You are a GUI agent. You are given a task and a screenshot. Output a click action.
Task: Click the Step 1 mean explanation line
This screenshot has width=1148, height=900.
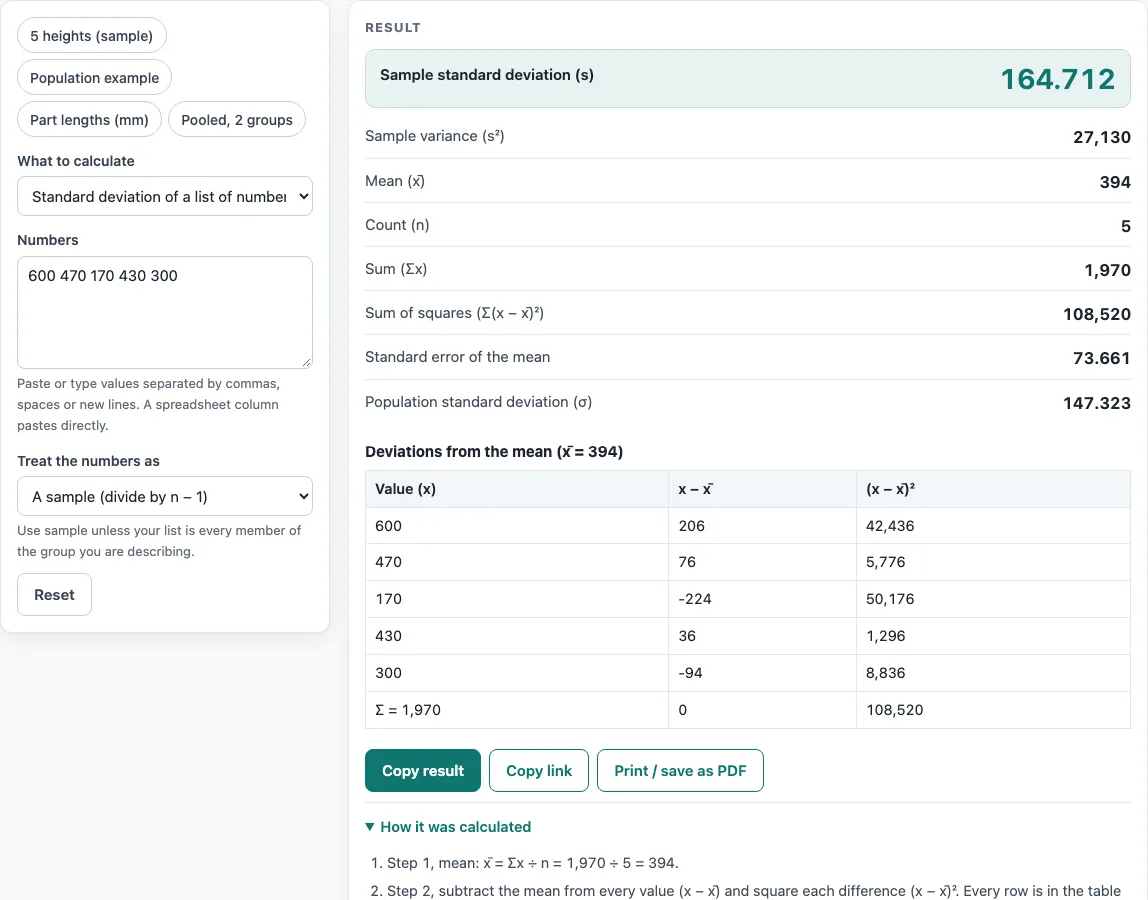coord(532,863)
